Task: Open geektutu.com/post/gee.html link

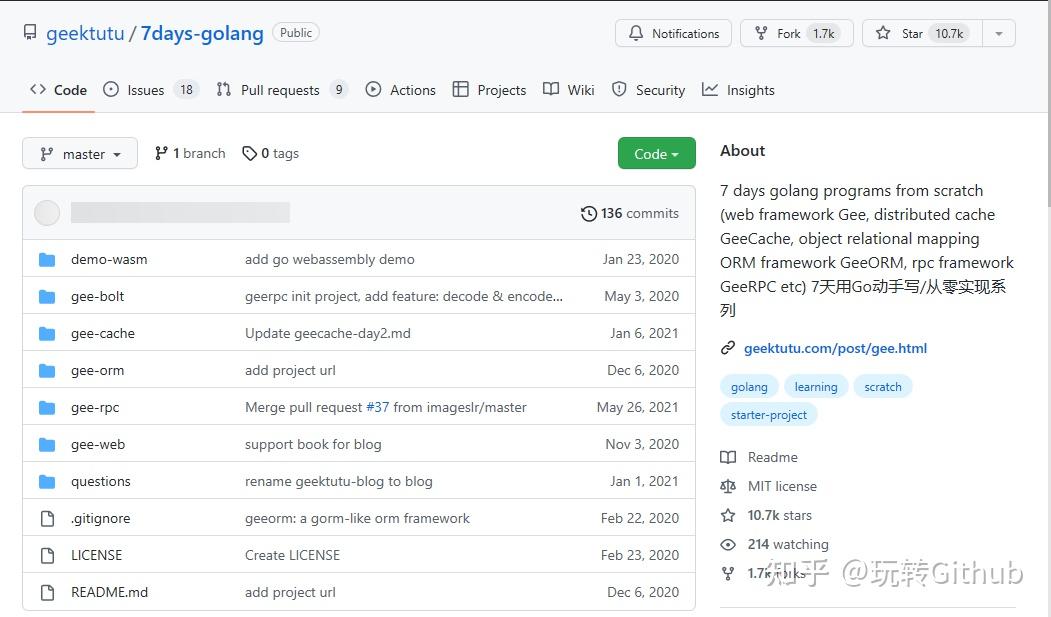Action: click(x=834, y=348)
